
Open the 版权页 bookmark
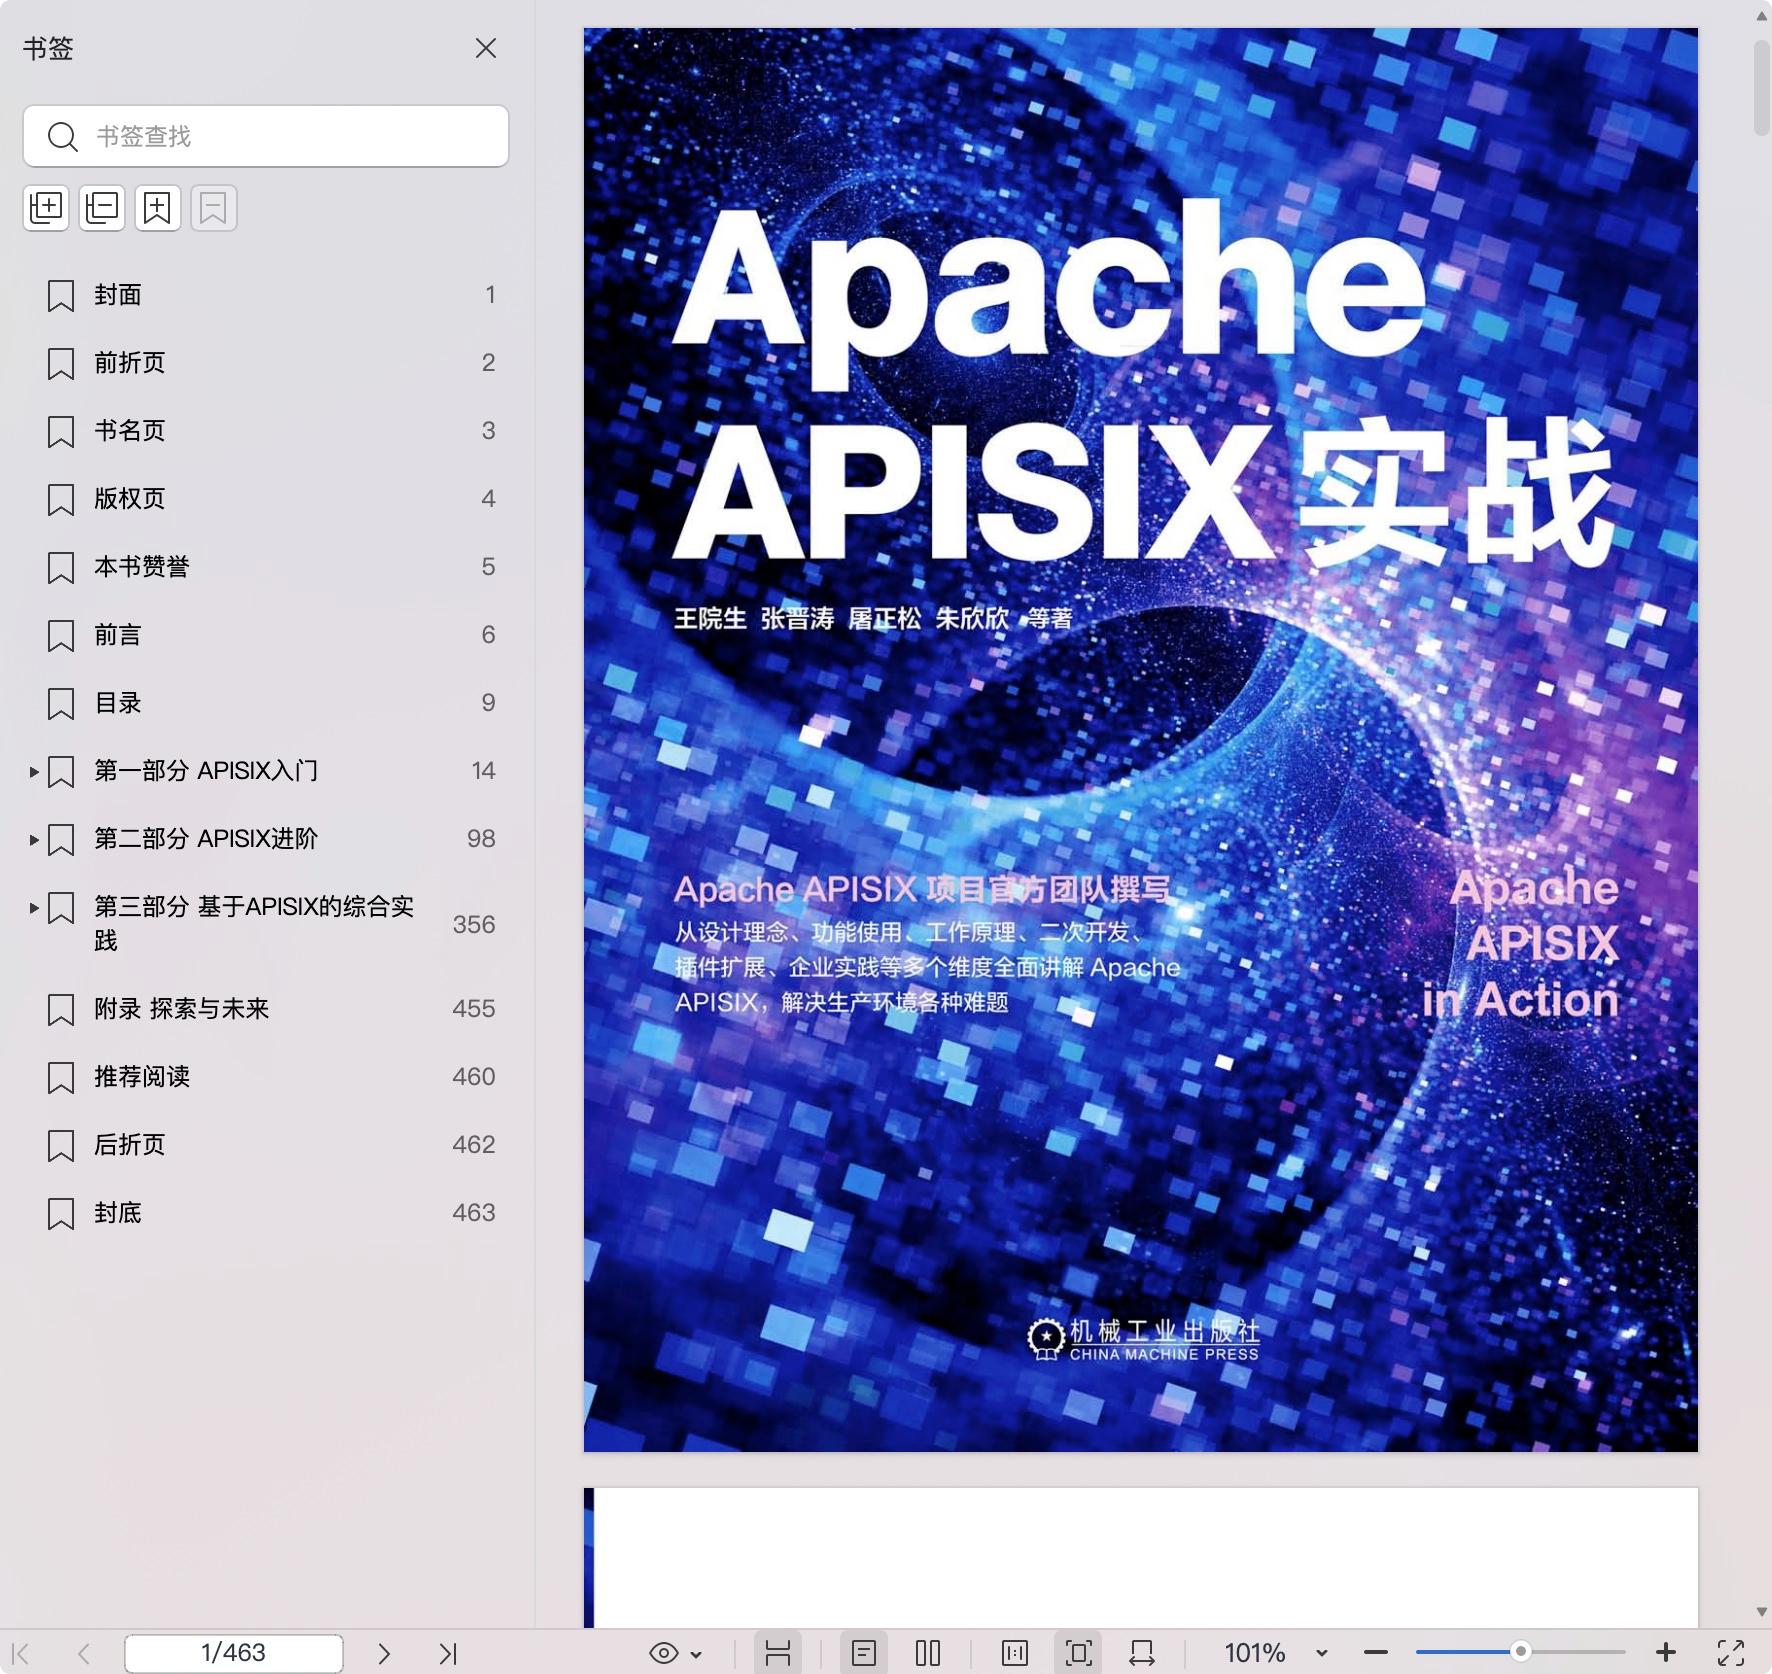pyautogui.click(x=128, y=499)
